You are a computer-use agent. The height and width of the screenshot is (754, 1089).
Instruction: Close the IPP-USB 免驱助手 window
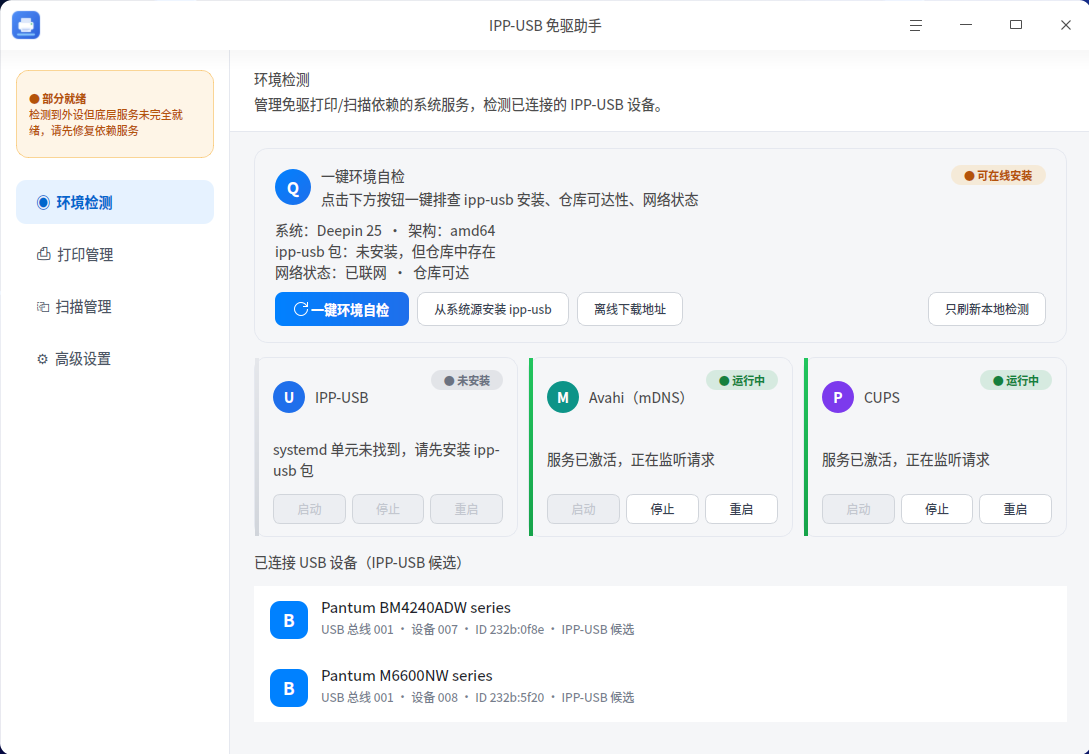pos(1065,26)
